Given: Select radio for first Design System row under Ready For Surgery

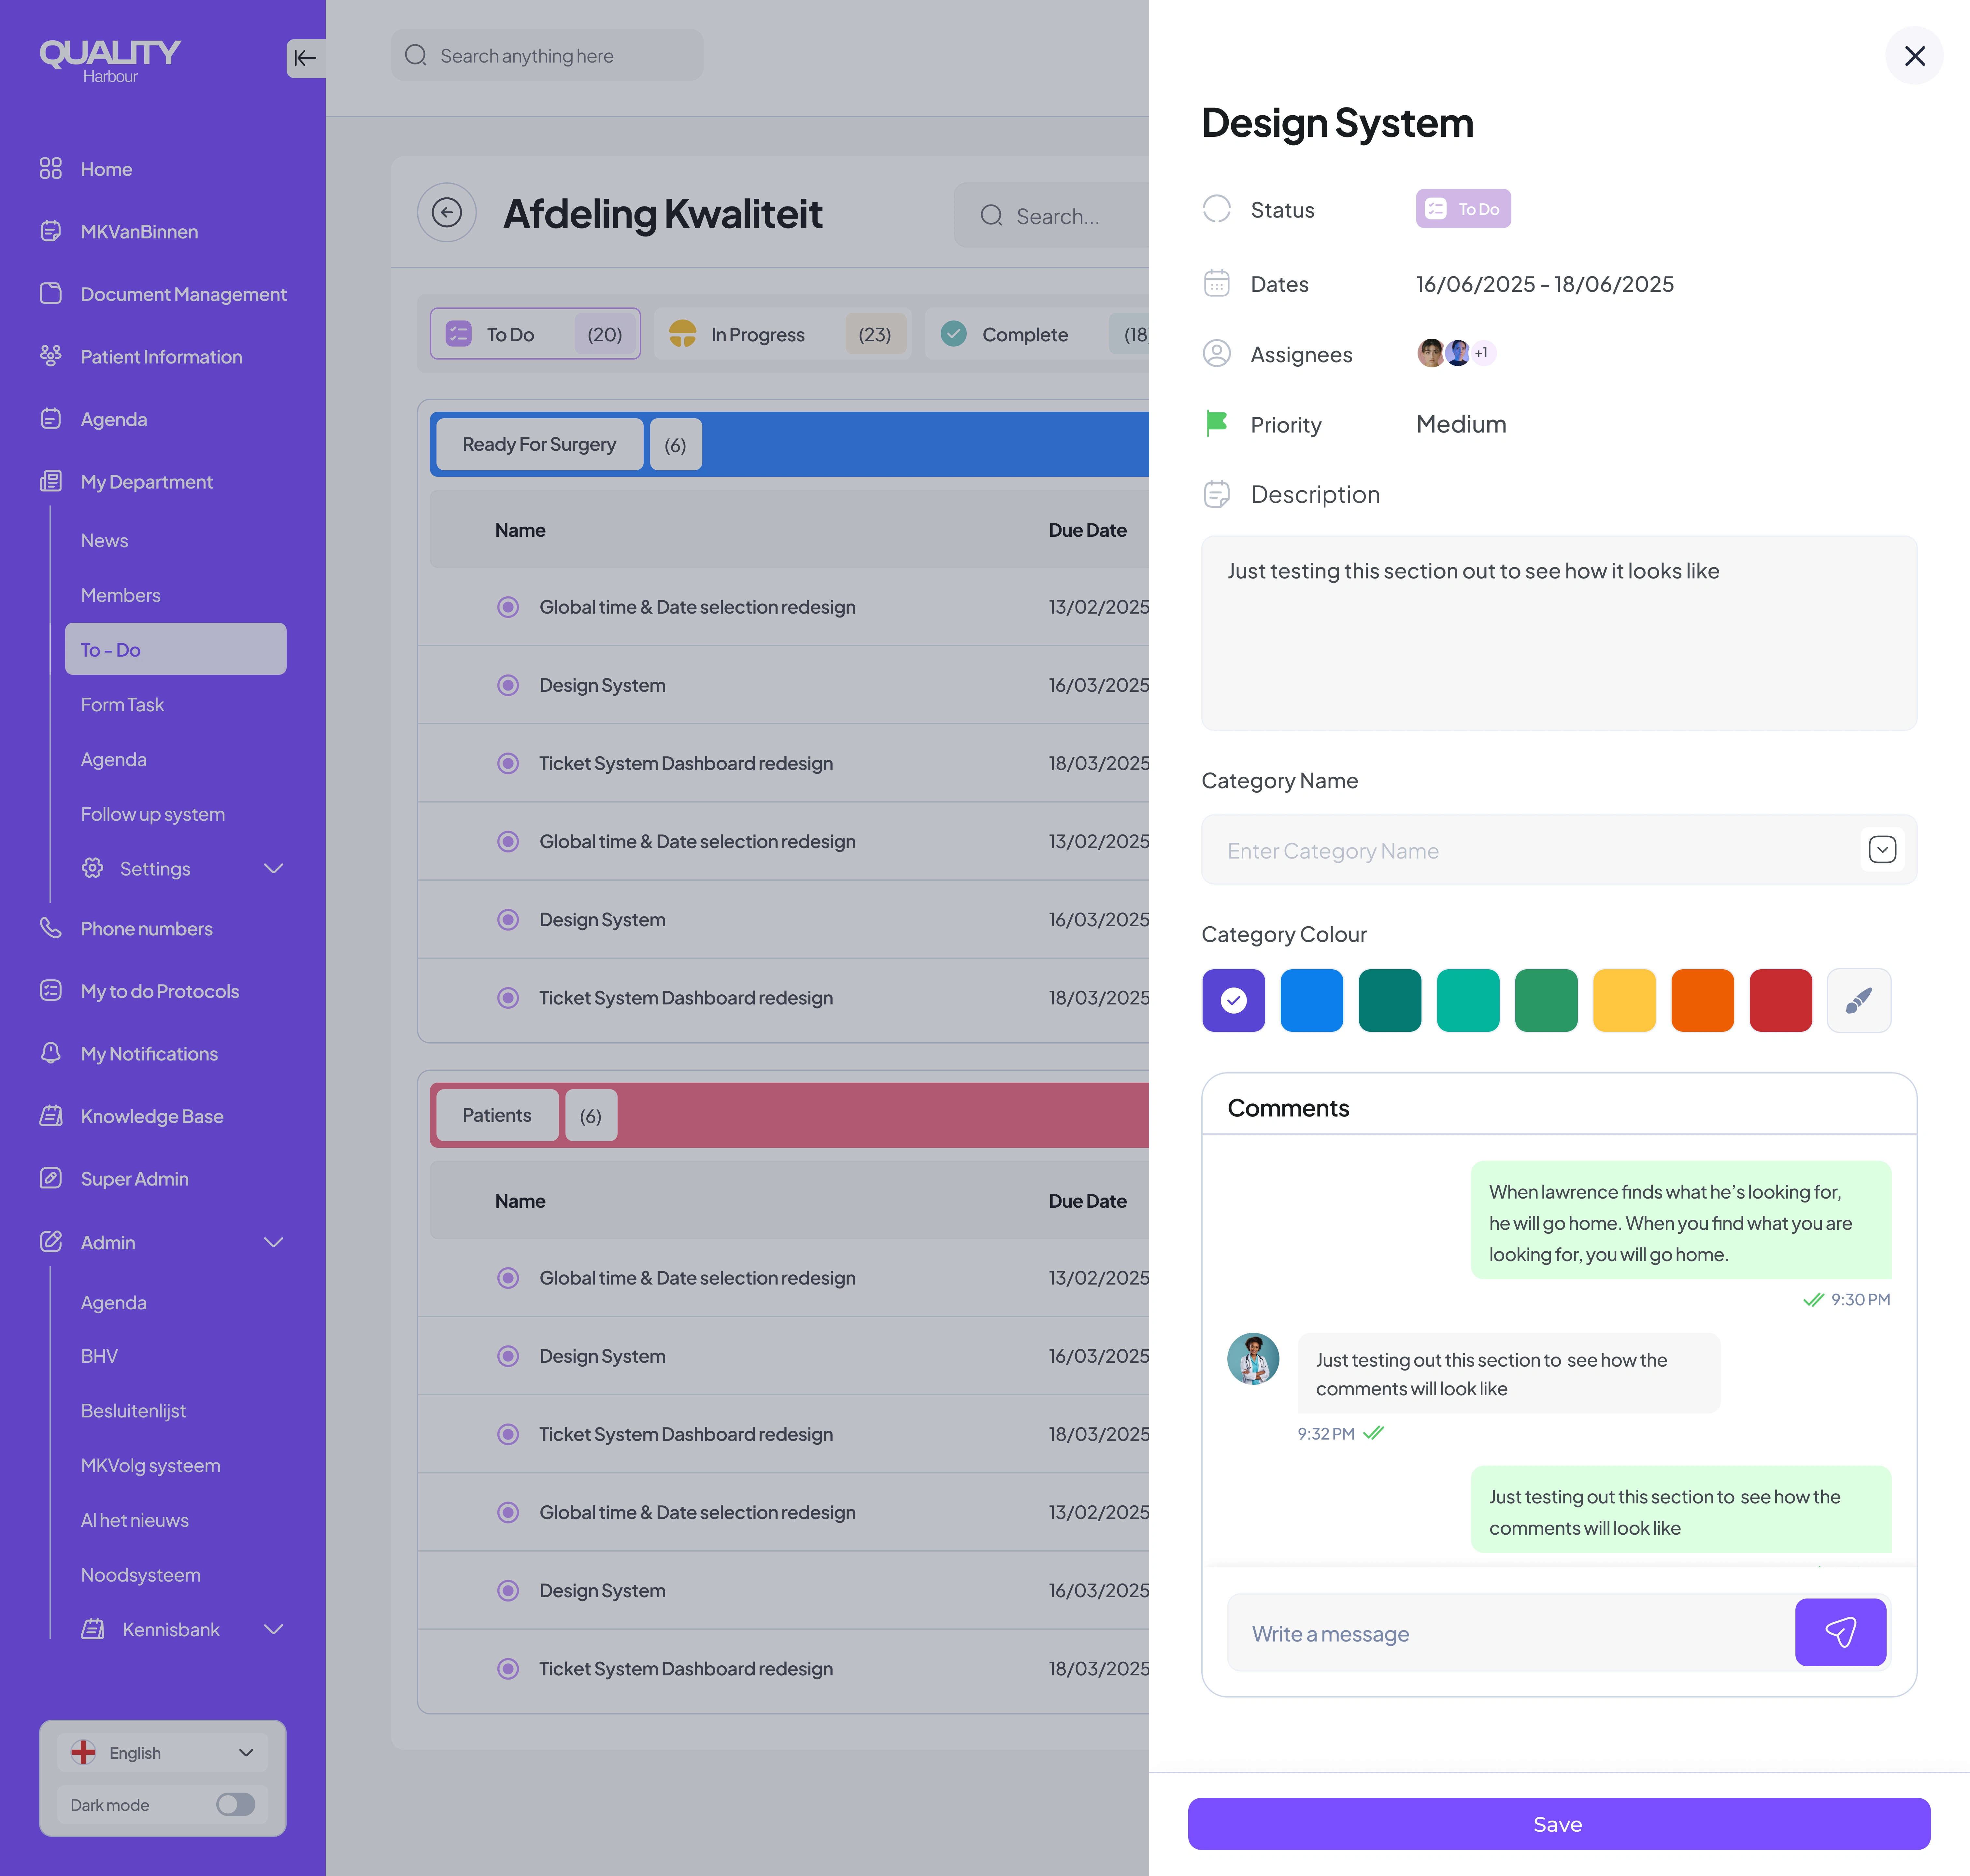Looking at the screenshot, I should 508,685.
